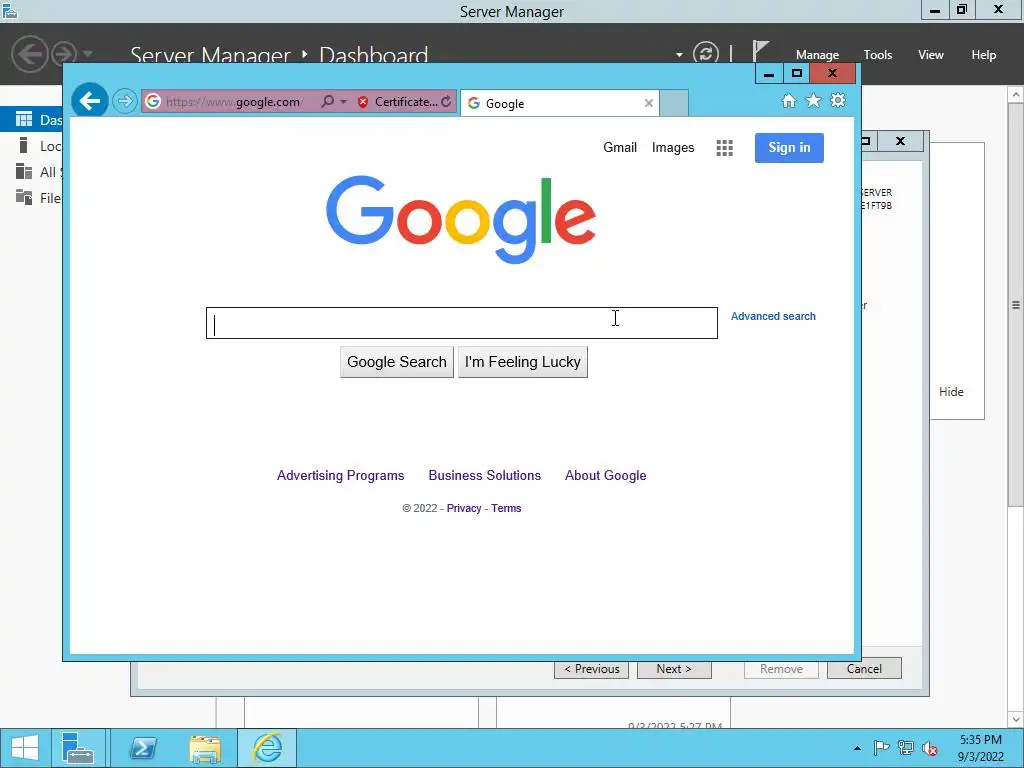Open Server Manager title bar icon

(10, 10)
